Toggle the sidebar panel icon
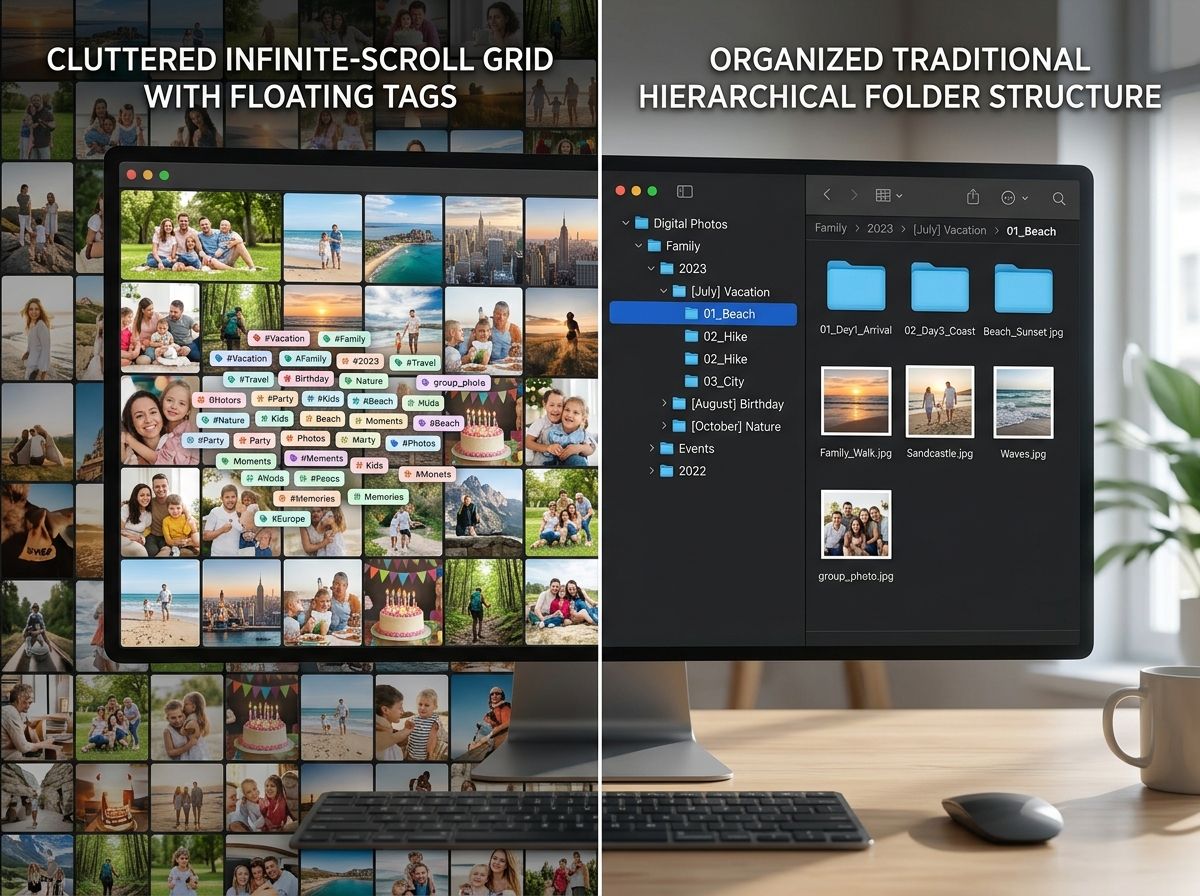Viewport: 1200px width, 896px height. click(x=685, y=191)
